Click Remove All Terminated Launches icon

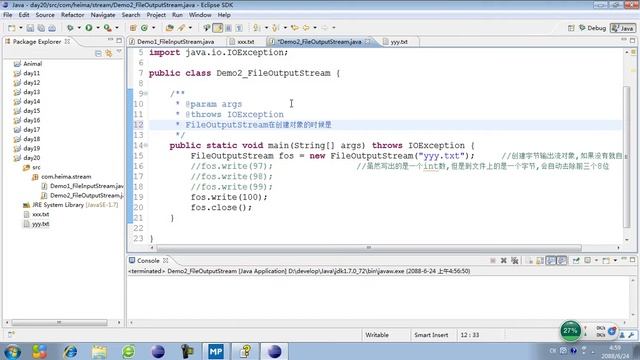click(515, 260)
